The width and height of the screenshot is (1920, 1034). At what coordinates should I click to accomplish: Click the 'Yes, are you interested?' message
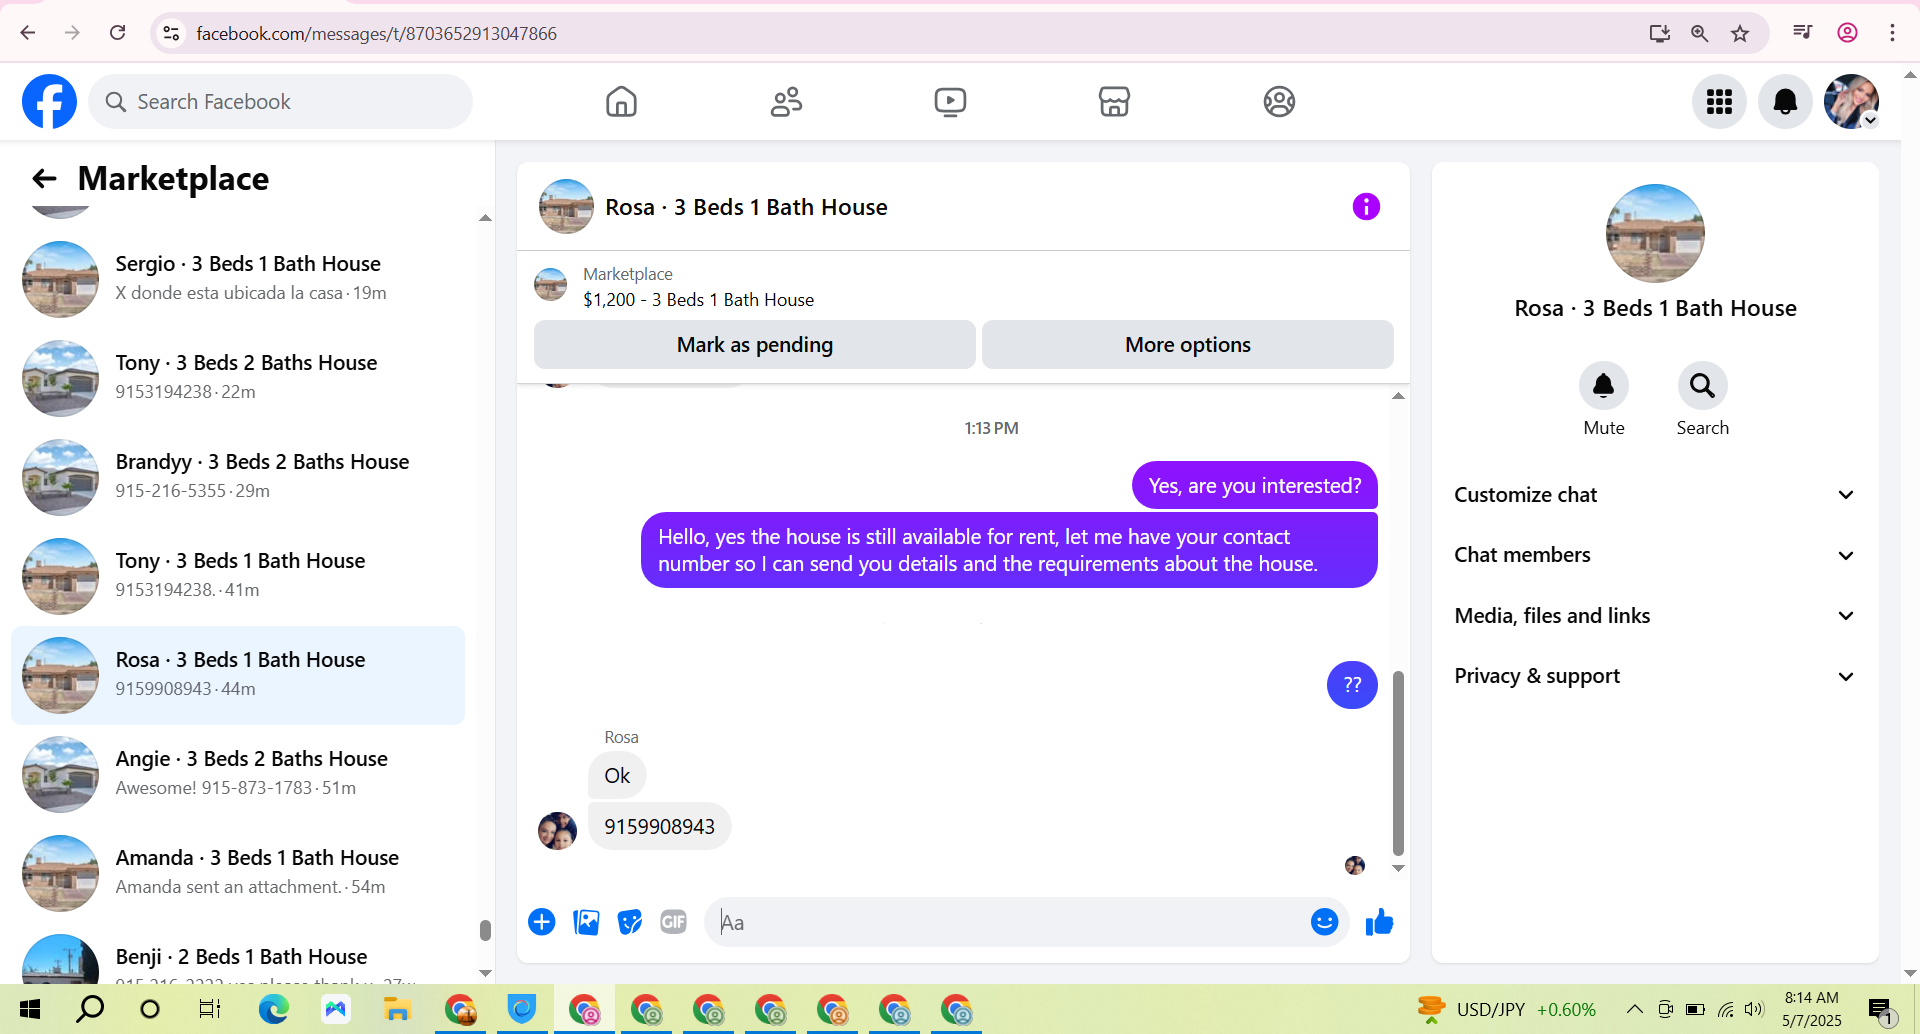pyautogui.click(x=1254, y=485)
